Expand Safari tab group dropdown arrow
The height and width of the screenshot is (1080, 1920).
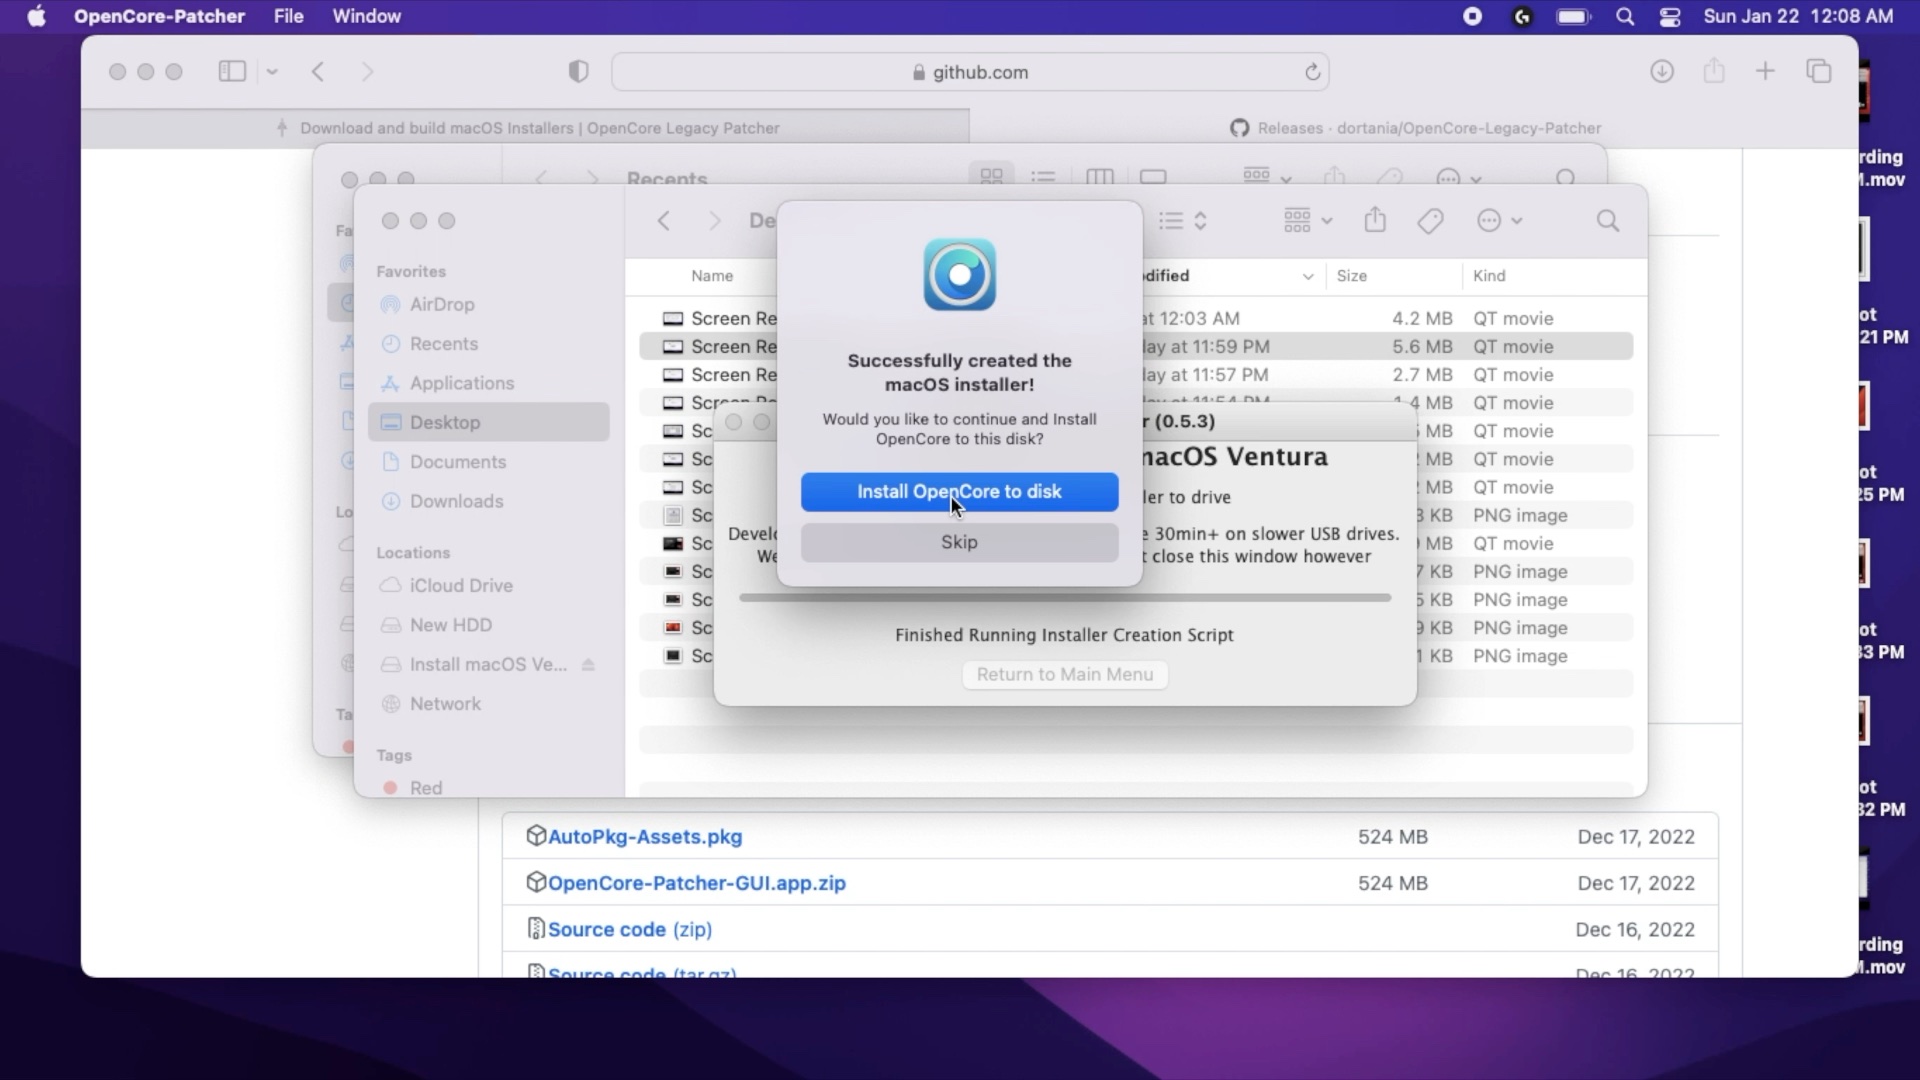point(272,72)
